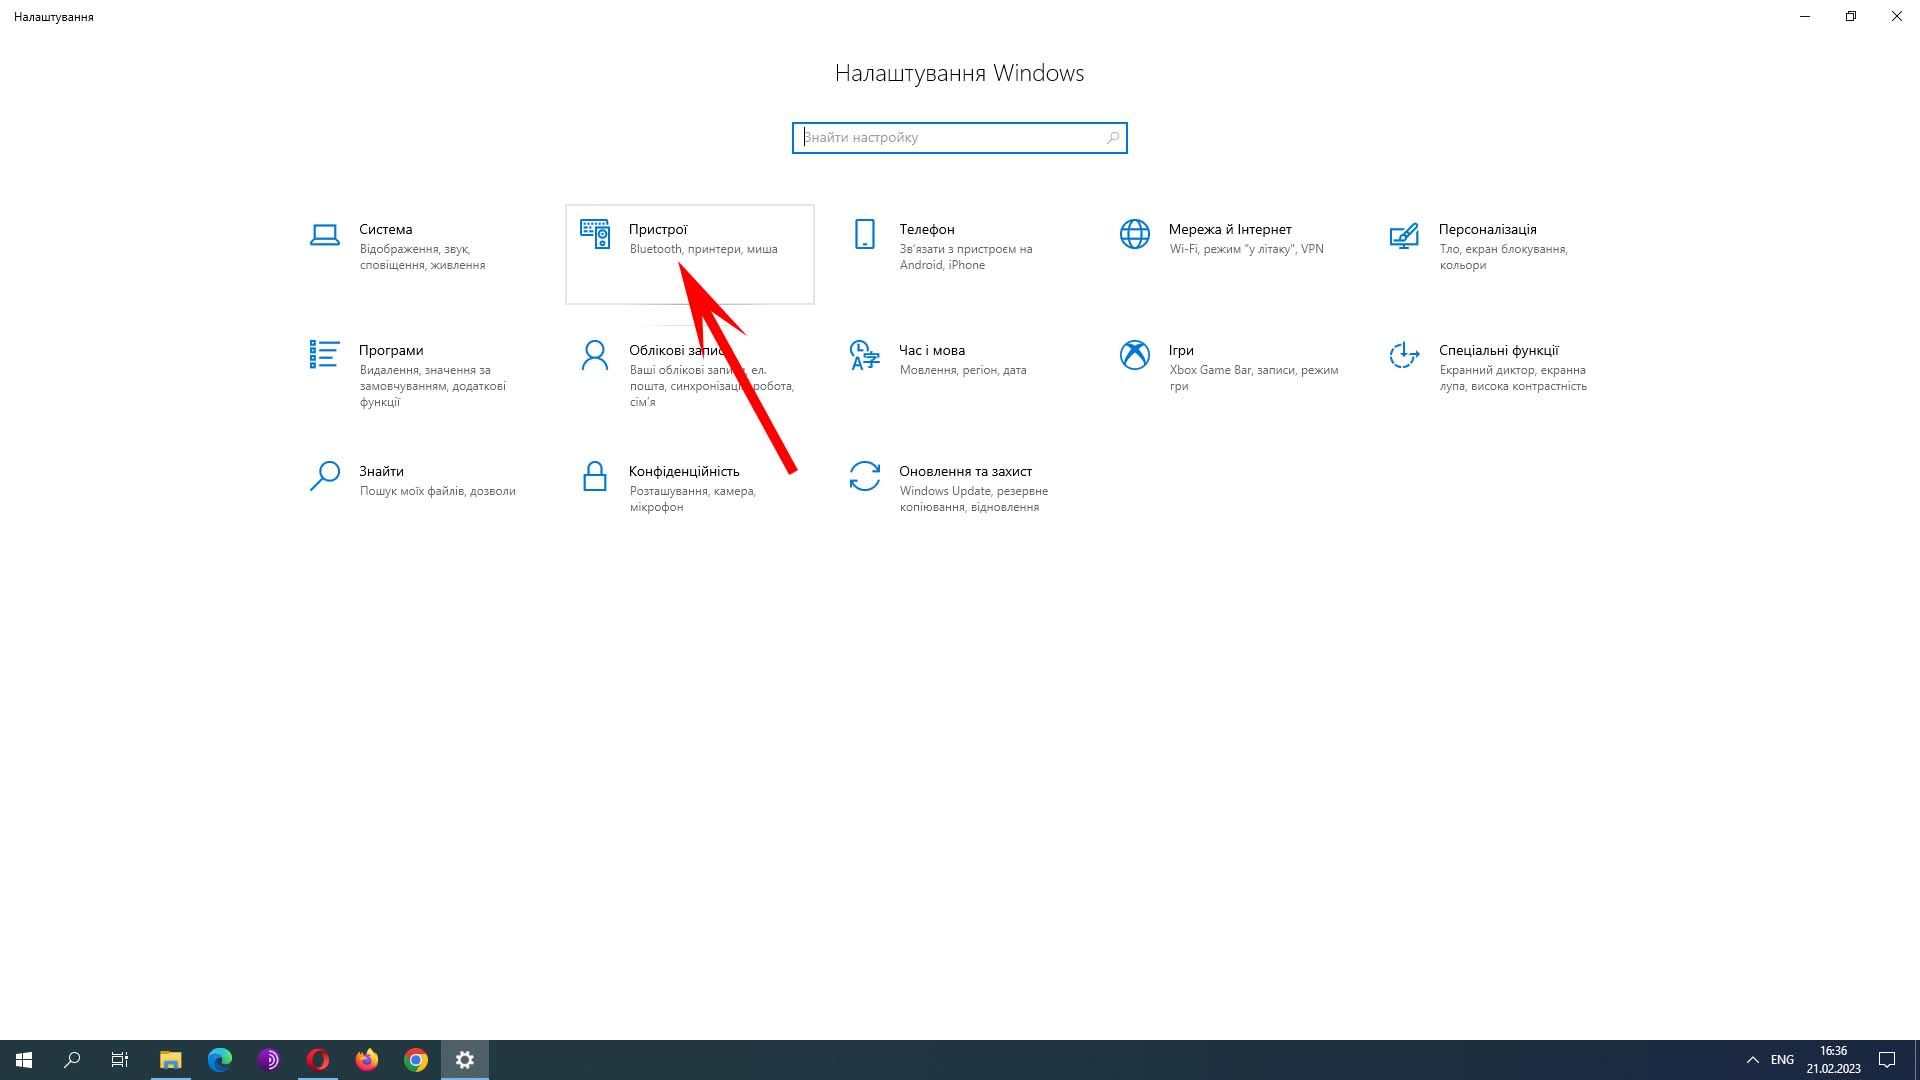Restore down the Налаштування window
The width and height of the screenshot is (1920, 1080).
click(x=1851, y=16)
